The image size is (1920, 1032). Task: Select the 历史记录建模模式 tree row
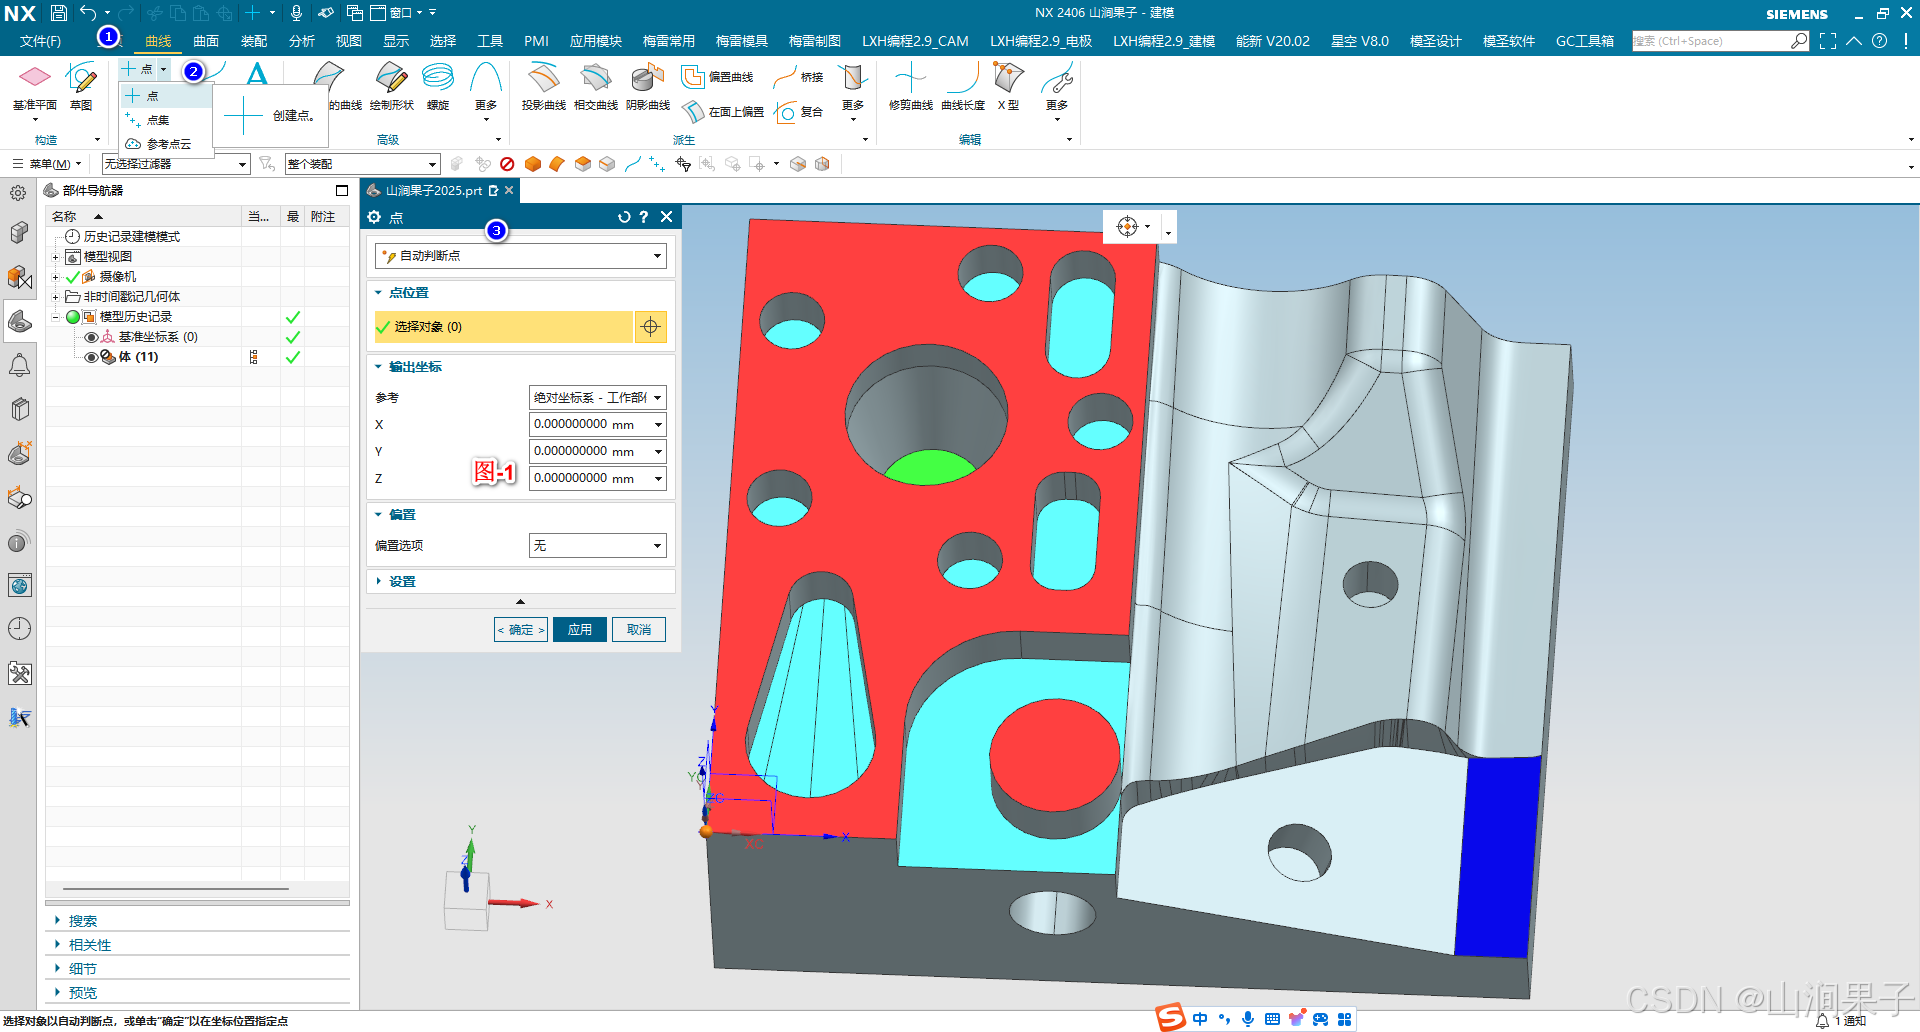[x=197, y=237]
